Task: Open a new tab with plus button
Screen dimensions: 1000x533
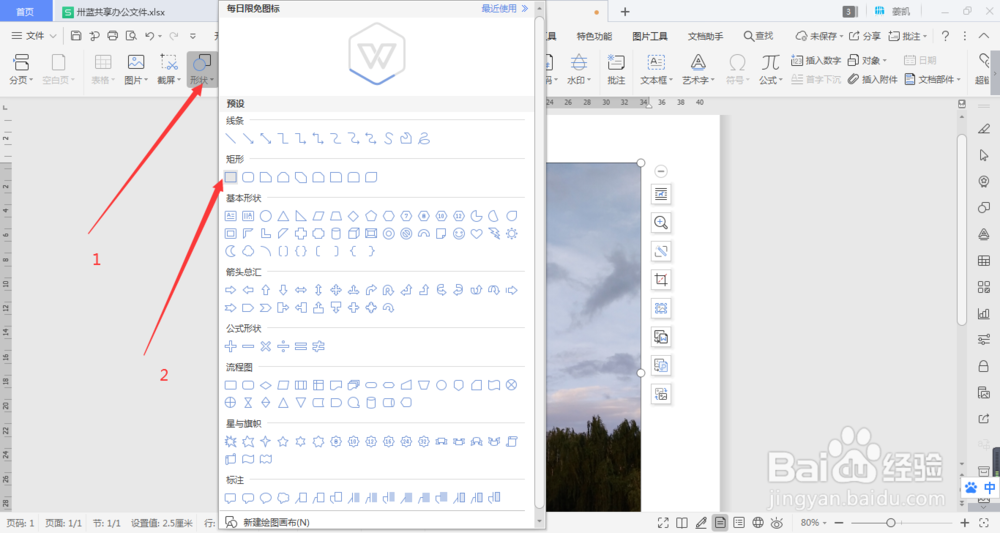Action: (x=625, y=11)
